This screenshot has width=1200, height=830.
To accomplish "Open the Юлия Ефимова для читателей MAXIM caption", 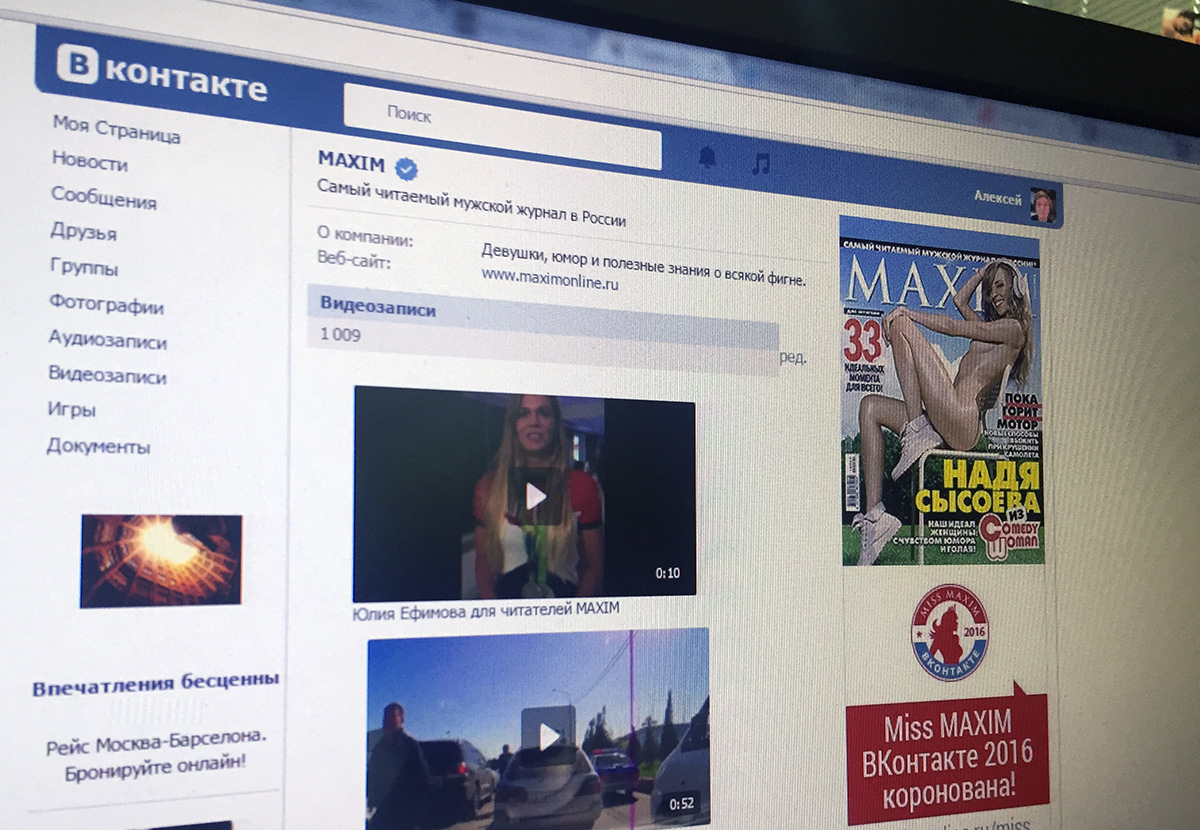I will [487, 609].
